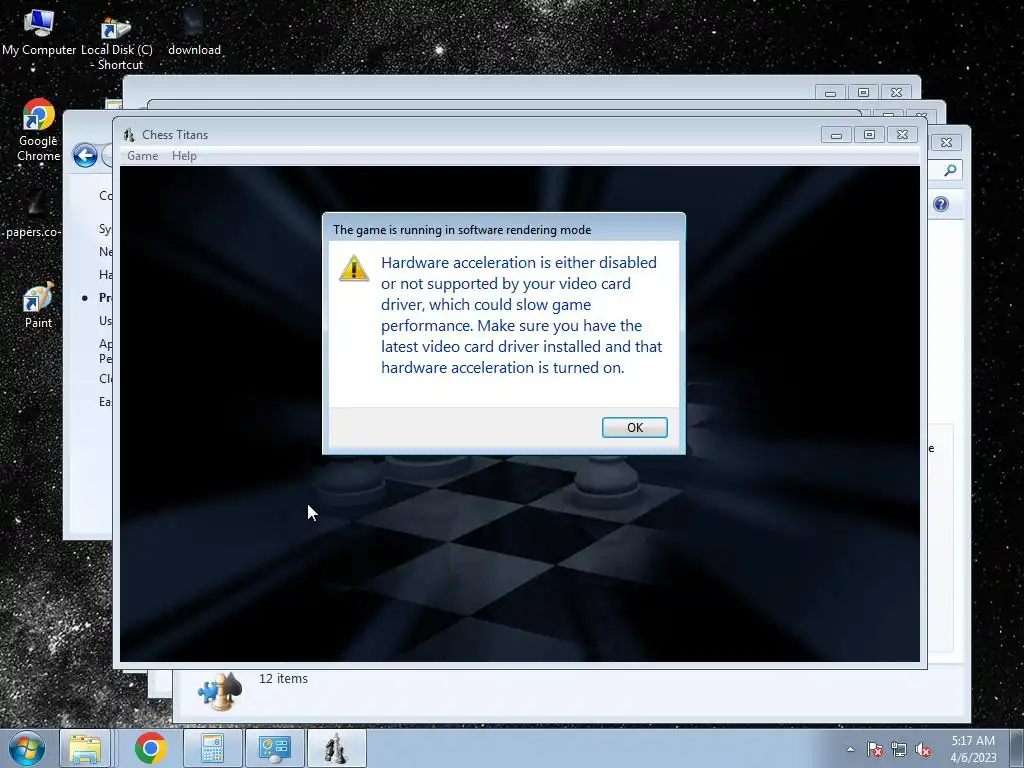Click the Chess Titans title bar icon
The image size is (1024, 768).
coord(129,135)
